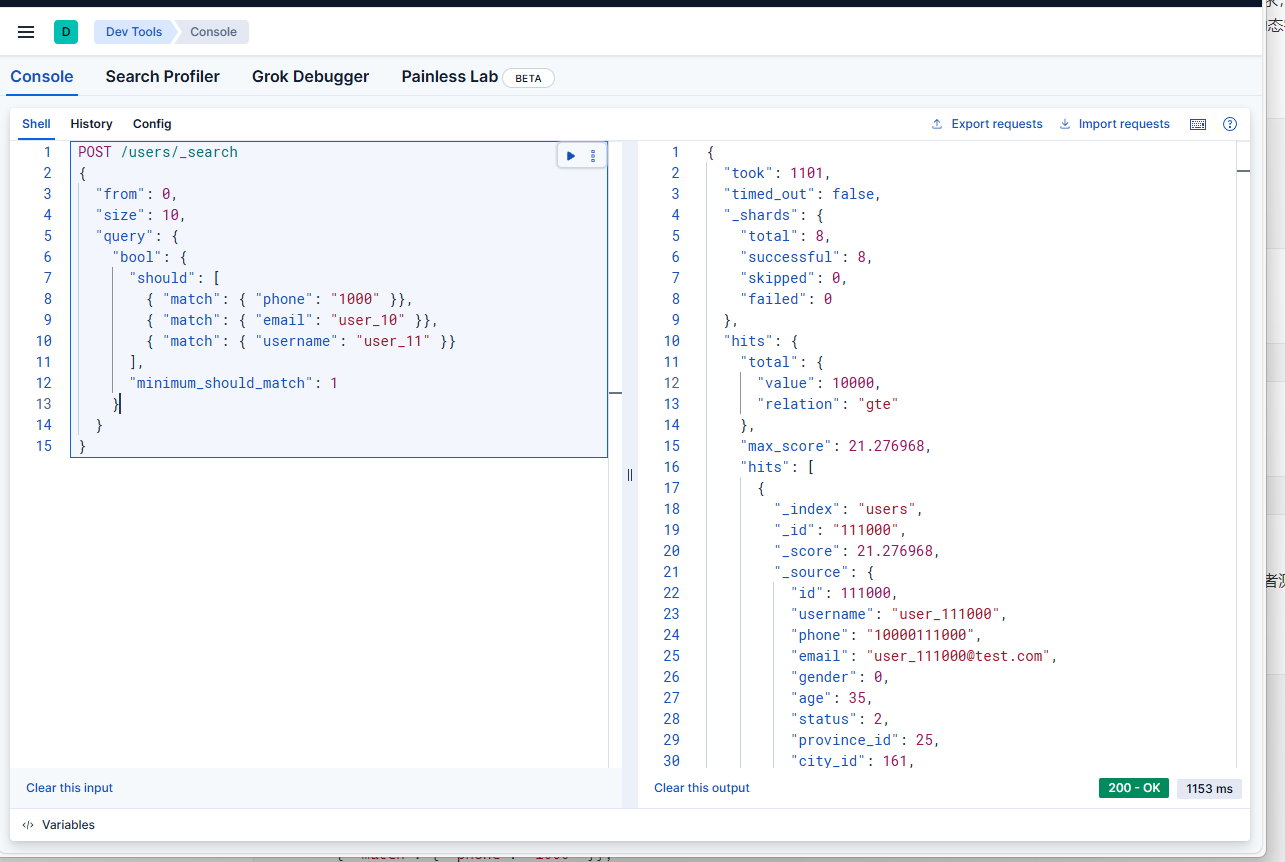Click Clear this input link
This screenshot has width=1285, height=862.
[x=69, y=788]
